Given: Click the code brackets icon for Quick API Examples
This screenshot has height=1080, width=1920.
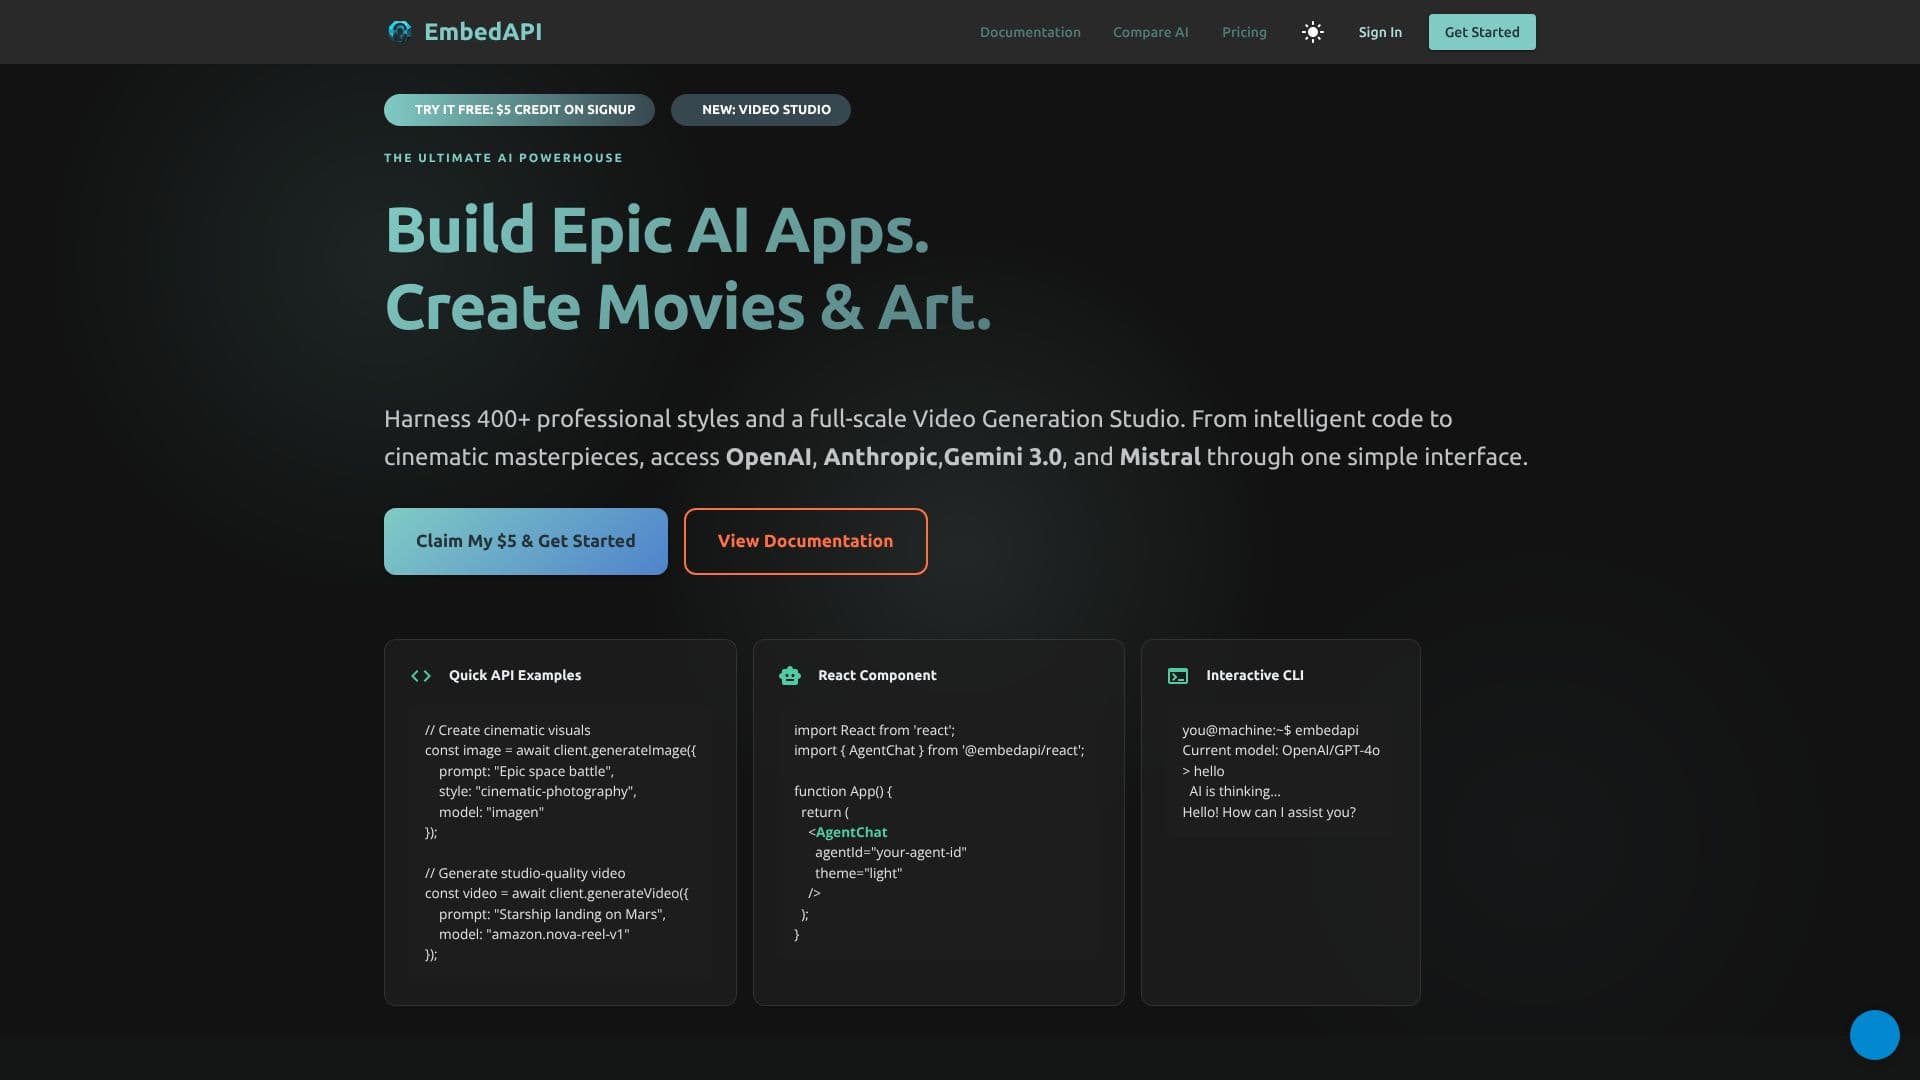Looking at the screenshot, I should 421,676.
